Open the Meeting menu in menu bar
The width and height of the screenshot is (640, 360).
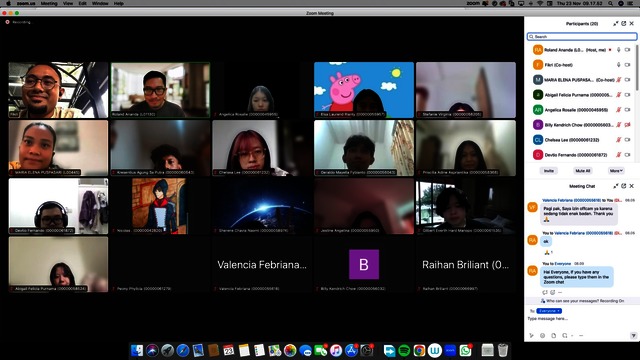point(49,3)
